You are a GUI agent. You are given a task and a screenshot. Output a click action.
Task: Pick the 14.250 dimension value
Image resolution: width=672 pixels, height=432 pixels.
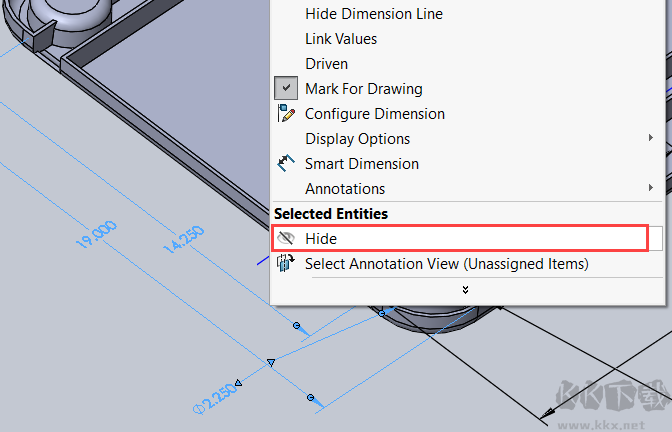(x=182, y=245)
